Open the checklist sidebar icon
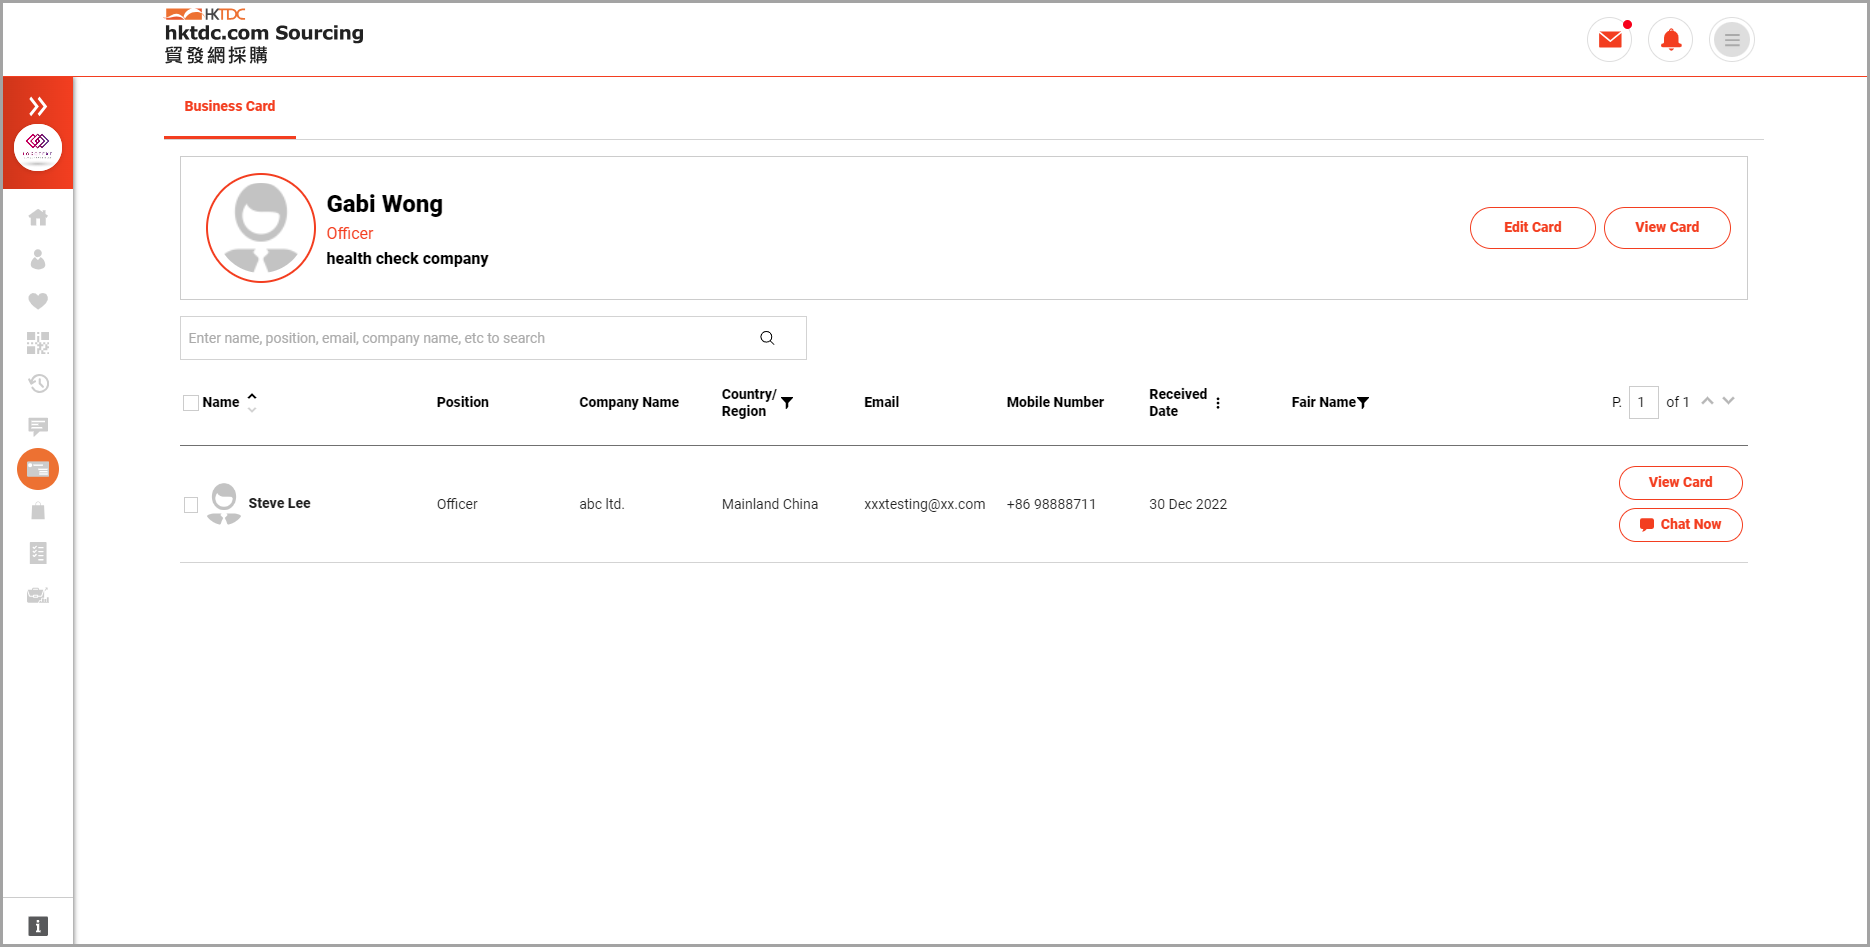The width and height of the screenshot is (1870, 947). tap(38, 553)
